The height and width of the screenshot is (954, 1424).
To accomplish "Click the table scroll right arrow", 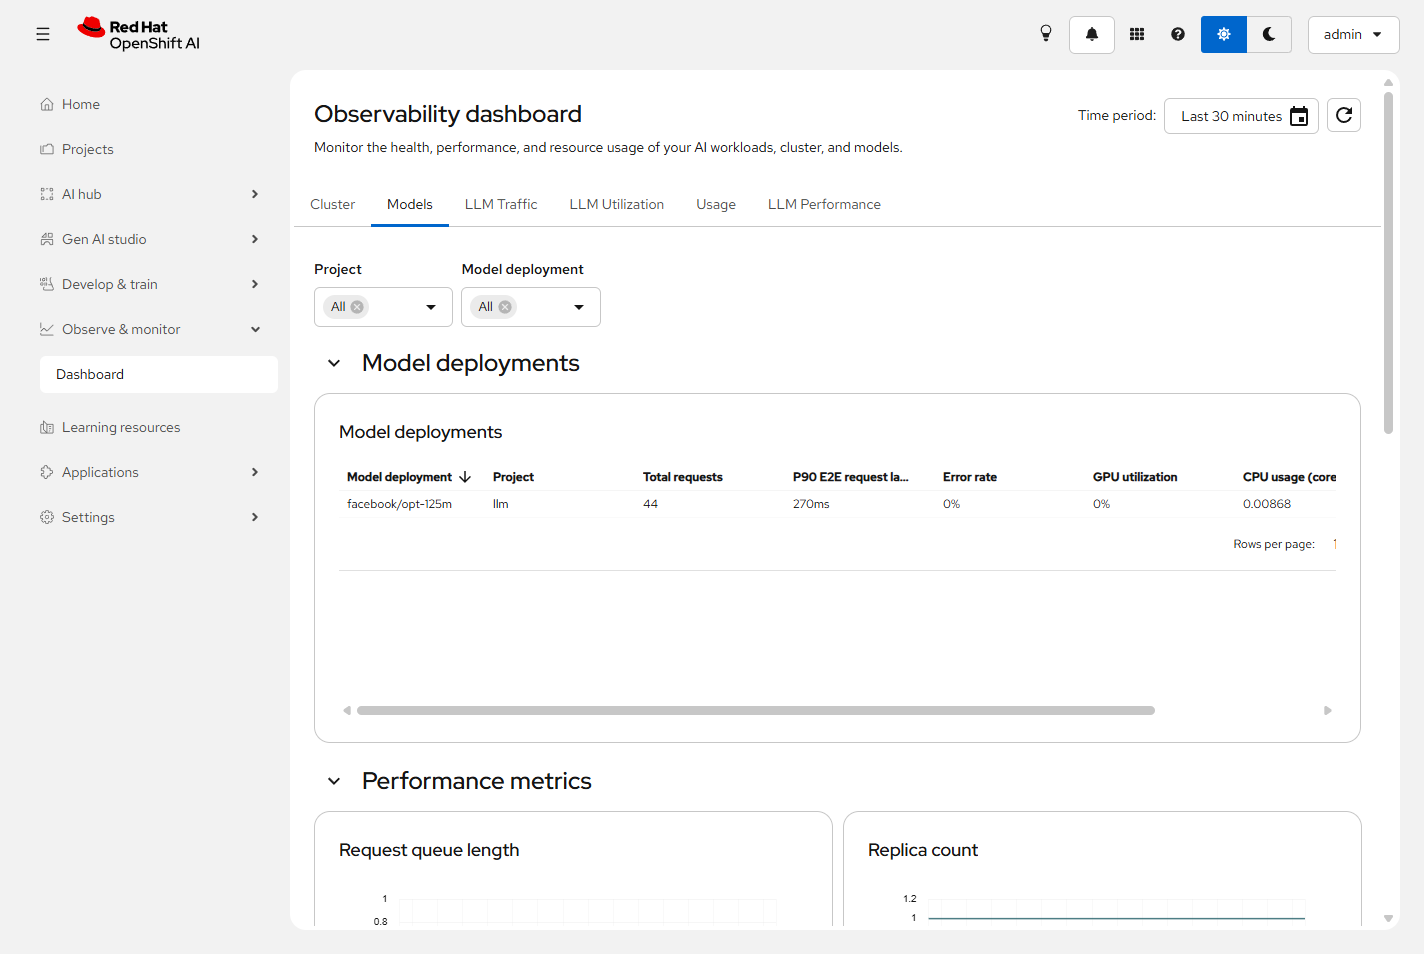I will 1328,710.
